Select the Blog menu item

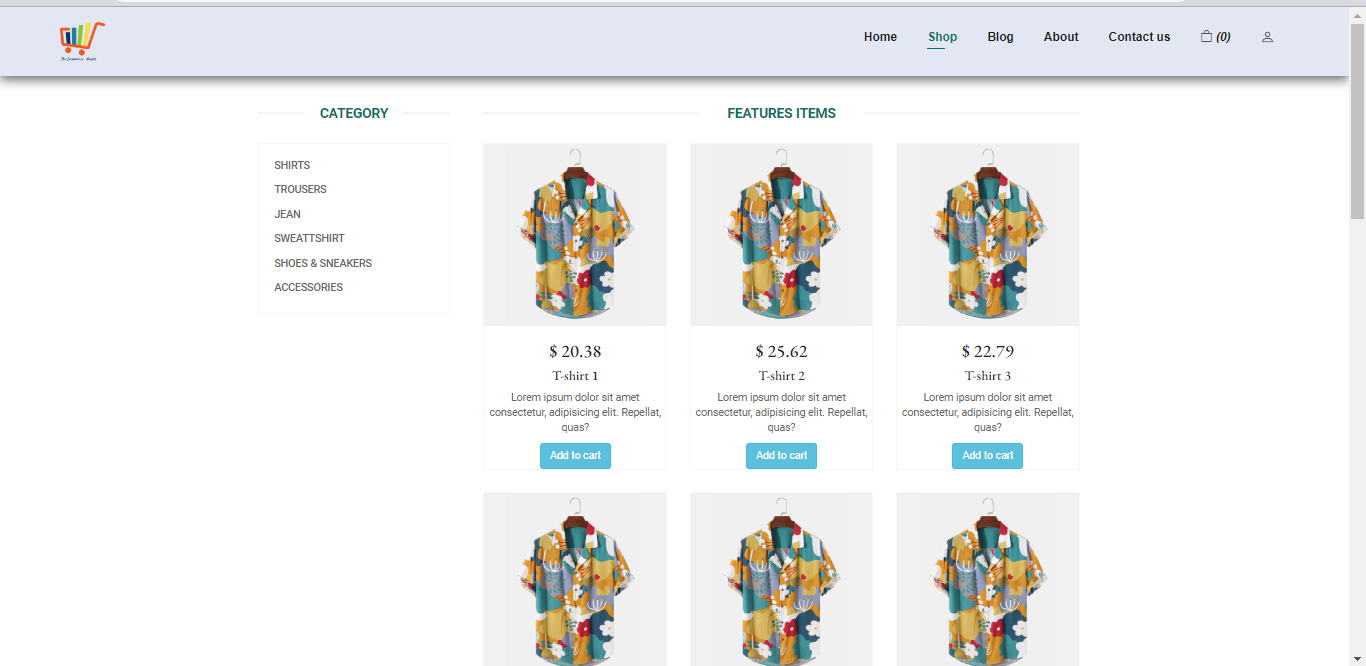pyautogui.click(x=1000, y=37)
